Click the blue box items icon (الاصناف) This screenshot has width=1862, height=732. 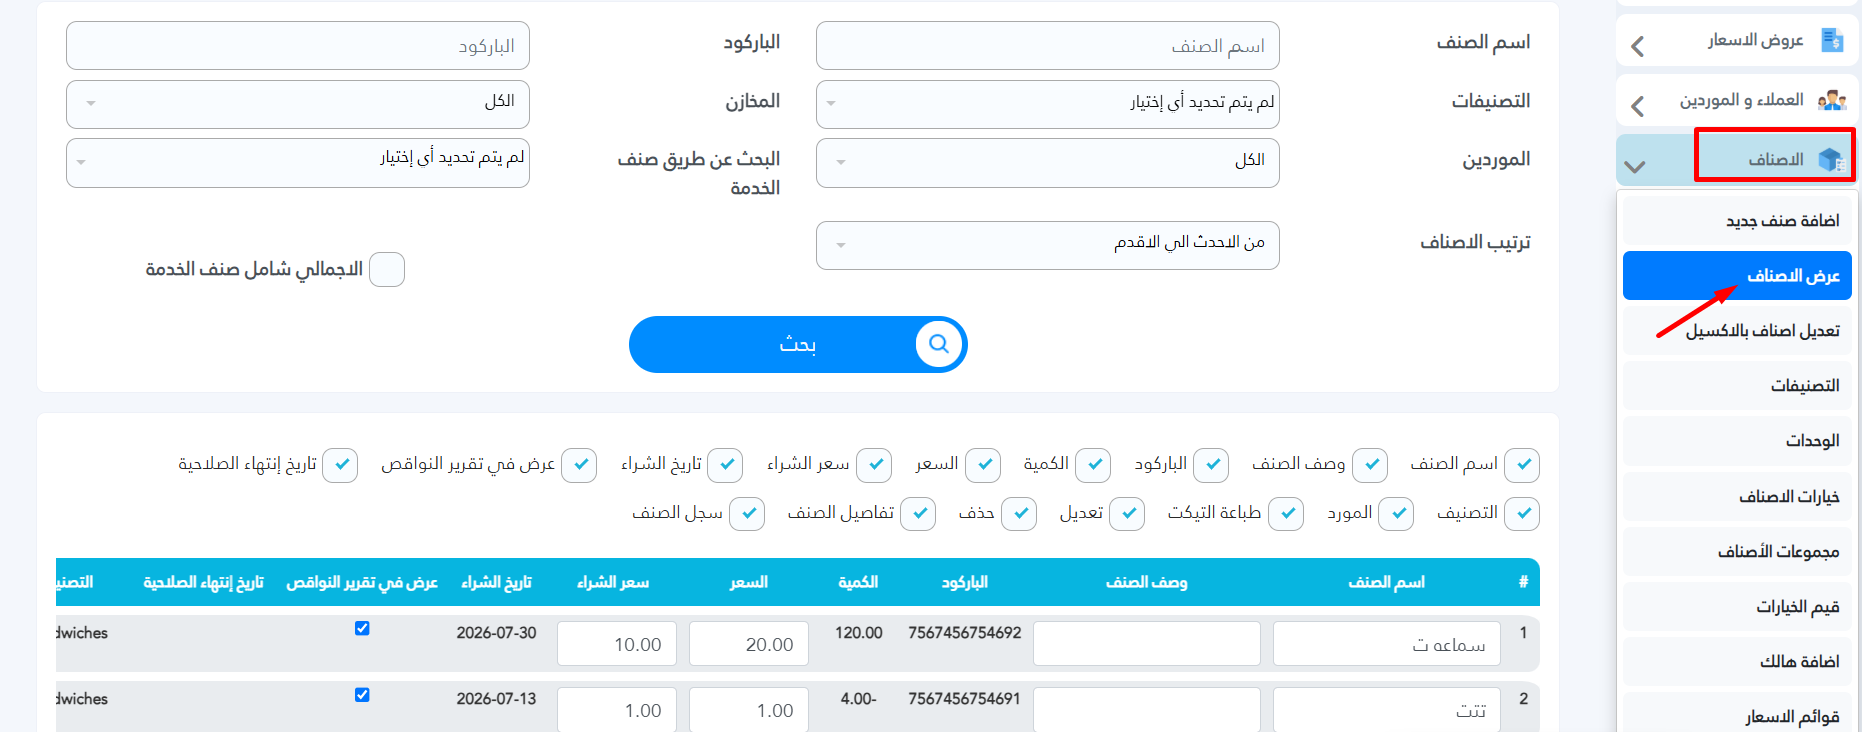pos(1831,159)
